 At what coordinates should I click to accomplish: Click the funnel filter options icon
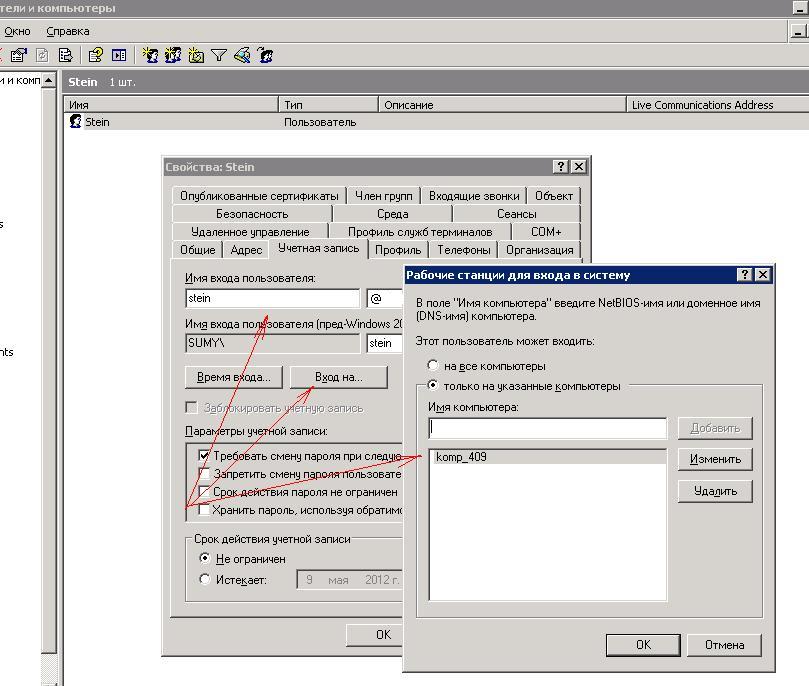219,56
